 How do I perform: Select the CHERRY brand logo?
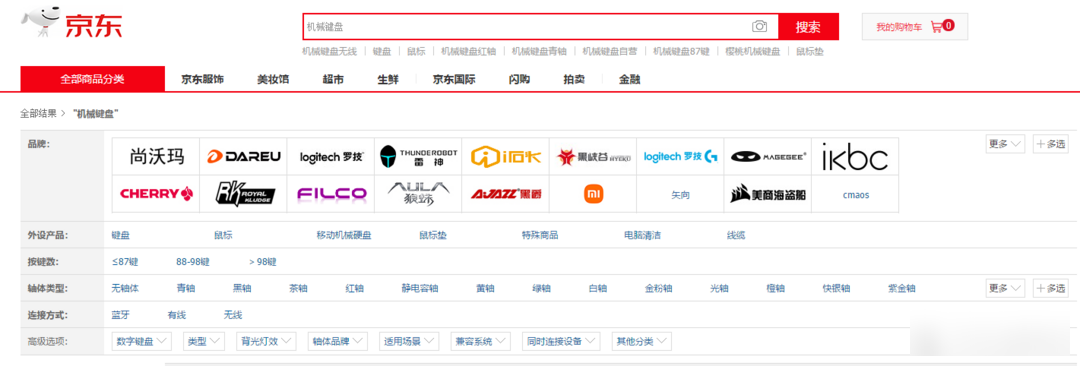(156, 194)
